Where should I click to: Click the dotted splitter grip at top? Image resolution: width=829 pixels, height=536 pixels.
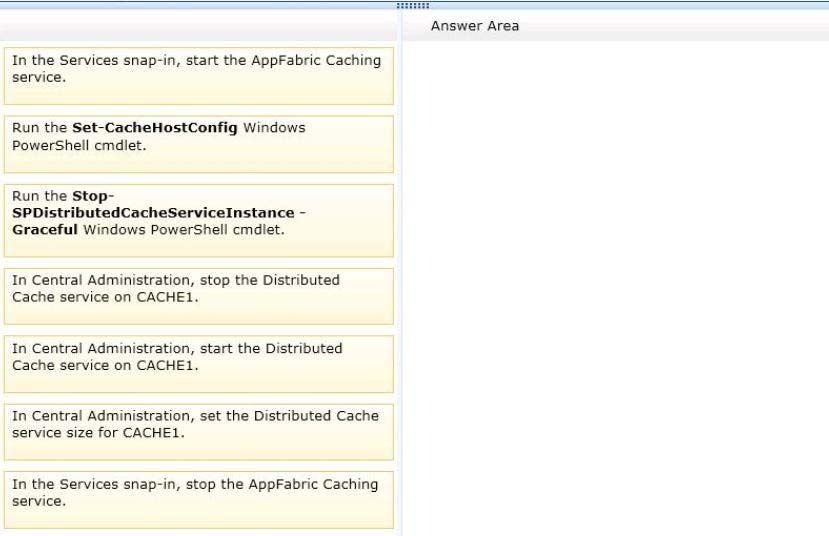pyautogui.click(x=413, y=6)
